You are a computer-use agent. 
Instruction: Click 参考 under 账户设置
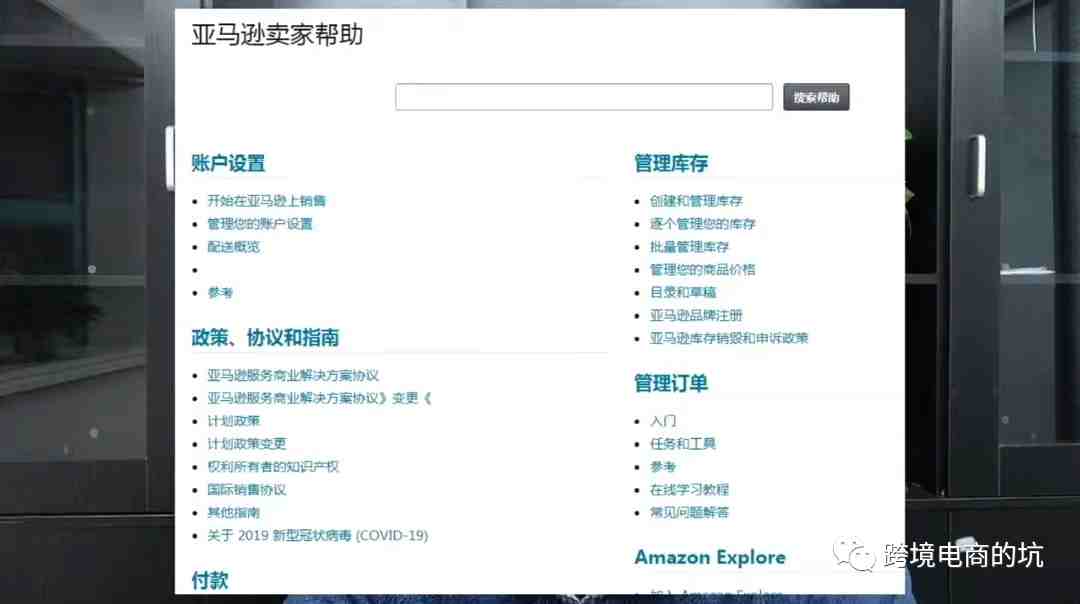coord(220,293)
